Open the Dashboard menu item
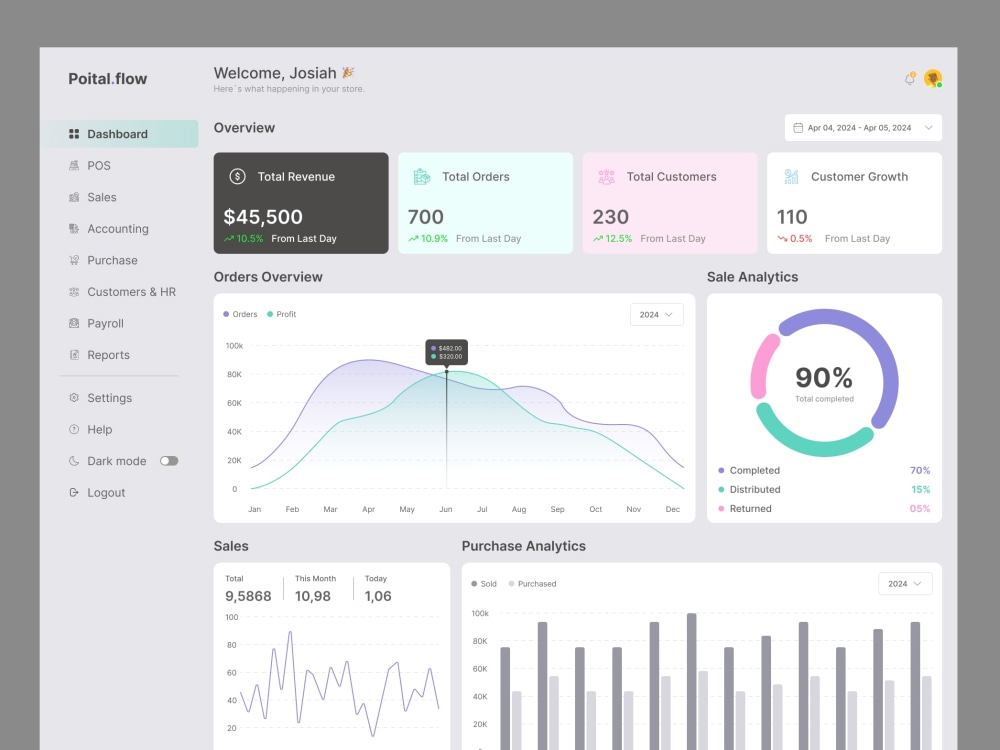This screenshot has height=750, width=1000. click(x=120, y=134)
